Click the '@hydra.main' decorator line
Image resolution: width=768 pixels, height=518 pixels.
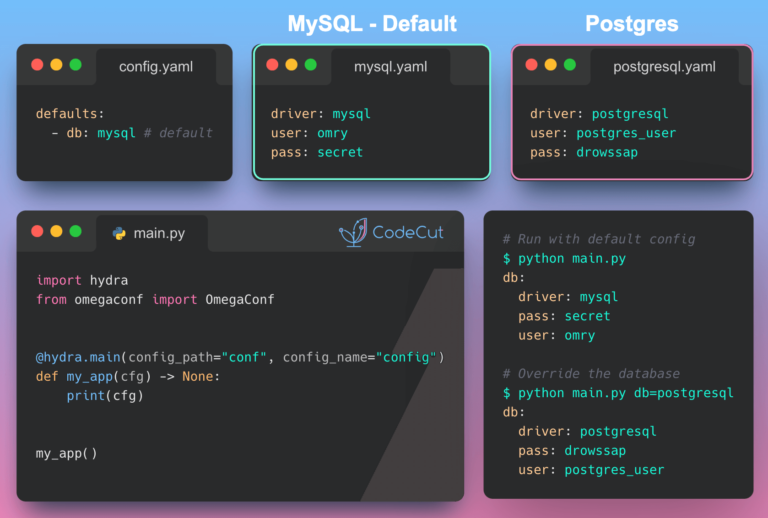(x=240, y=357)
